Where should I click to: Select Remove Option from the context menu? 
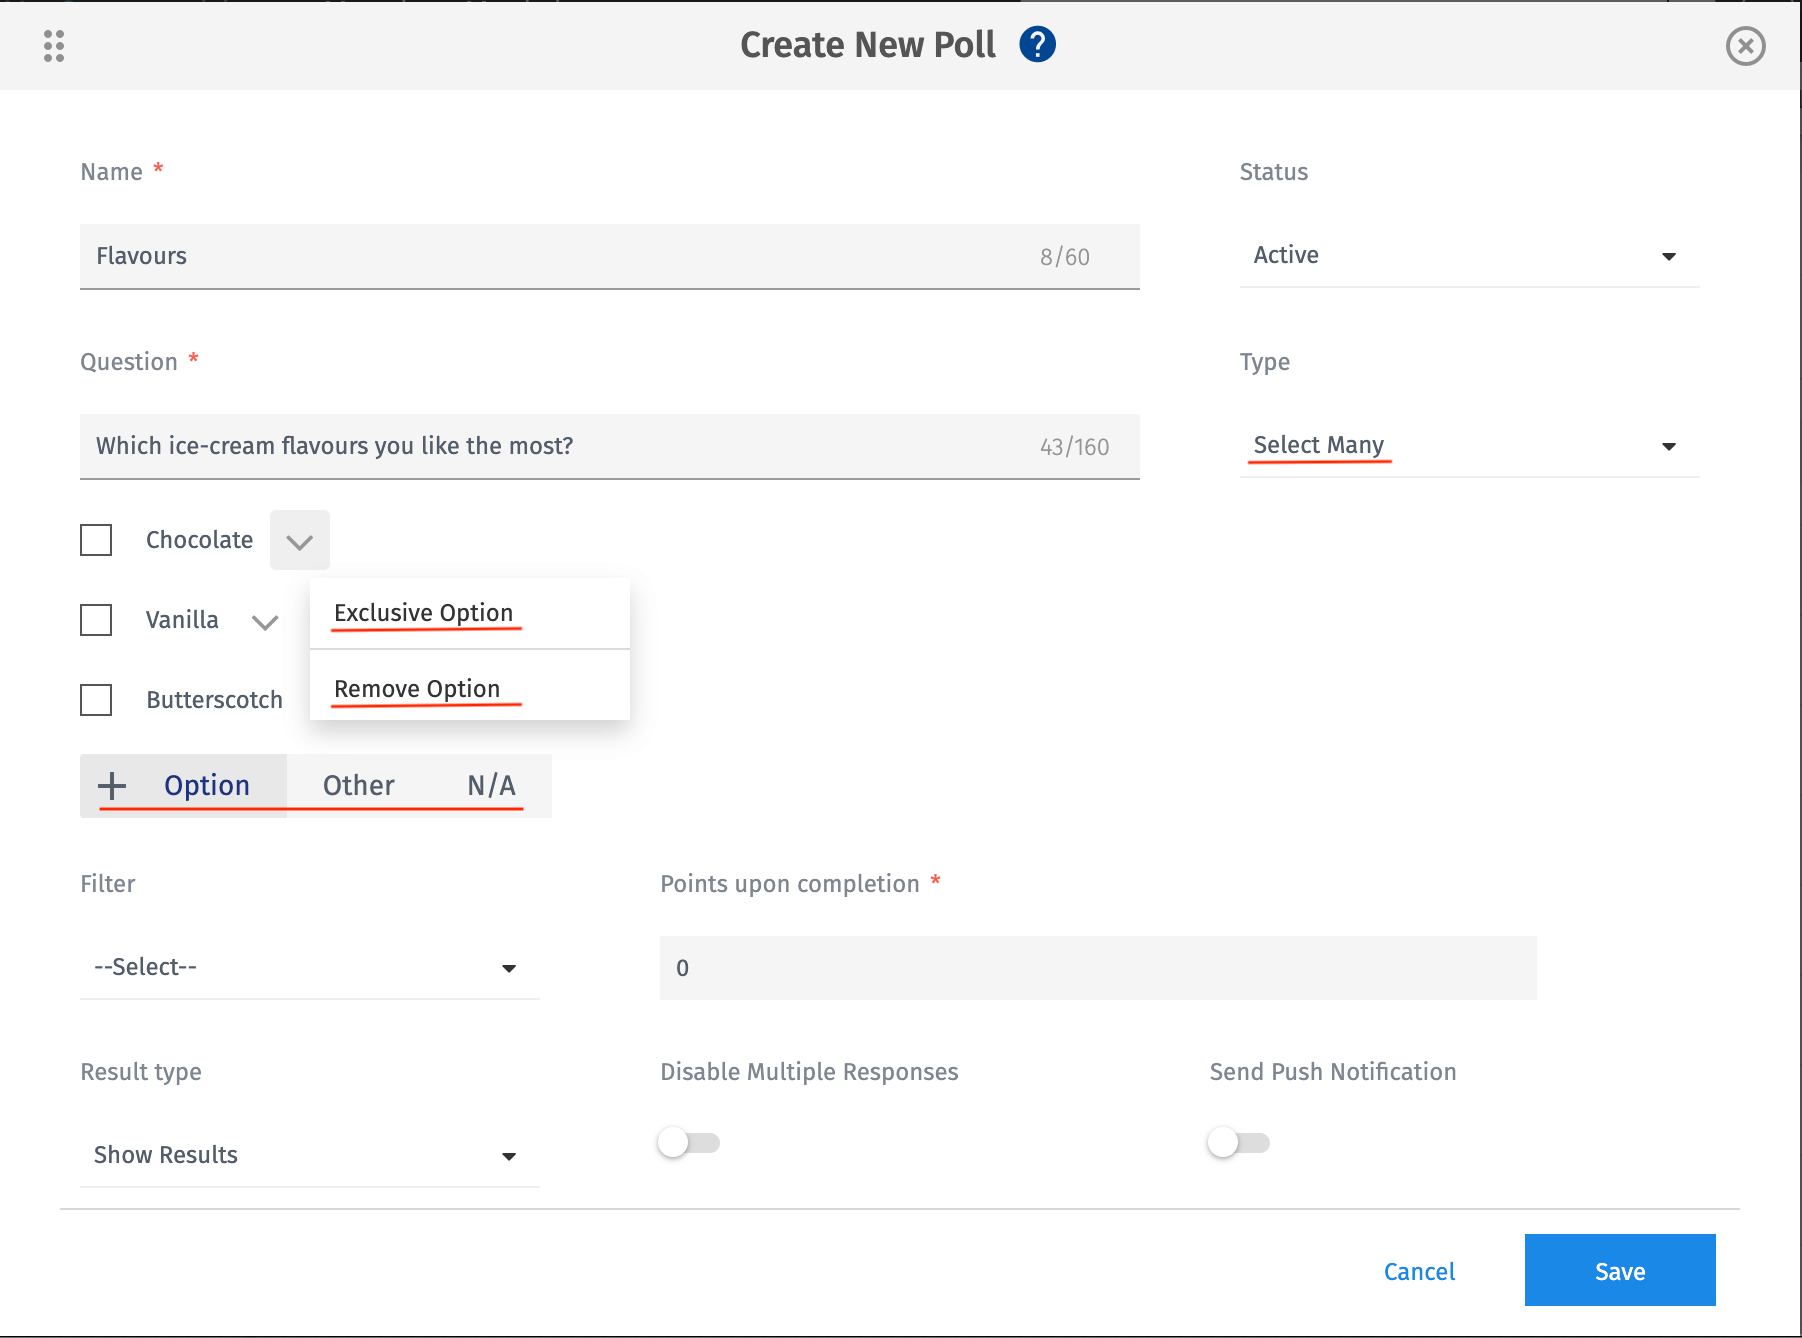pos(417,688)
